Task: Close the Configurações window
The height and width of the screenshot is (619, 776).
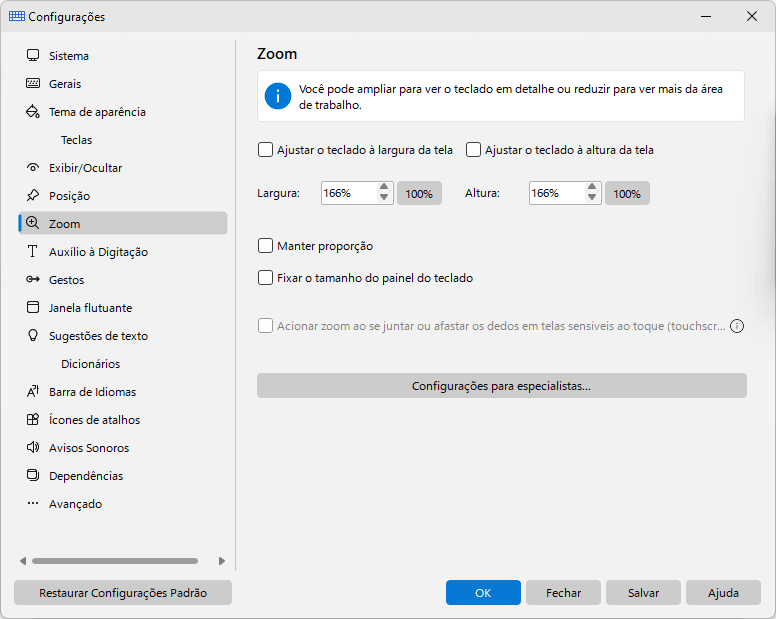Action: click(752, 16)
